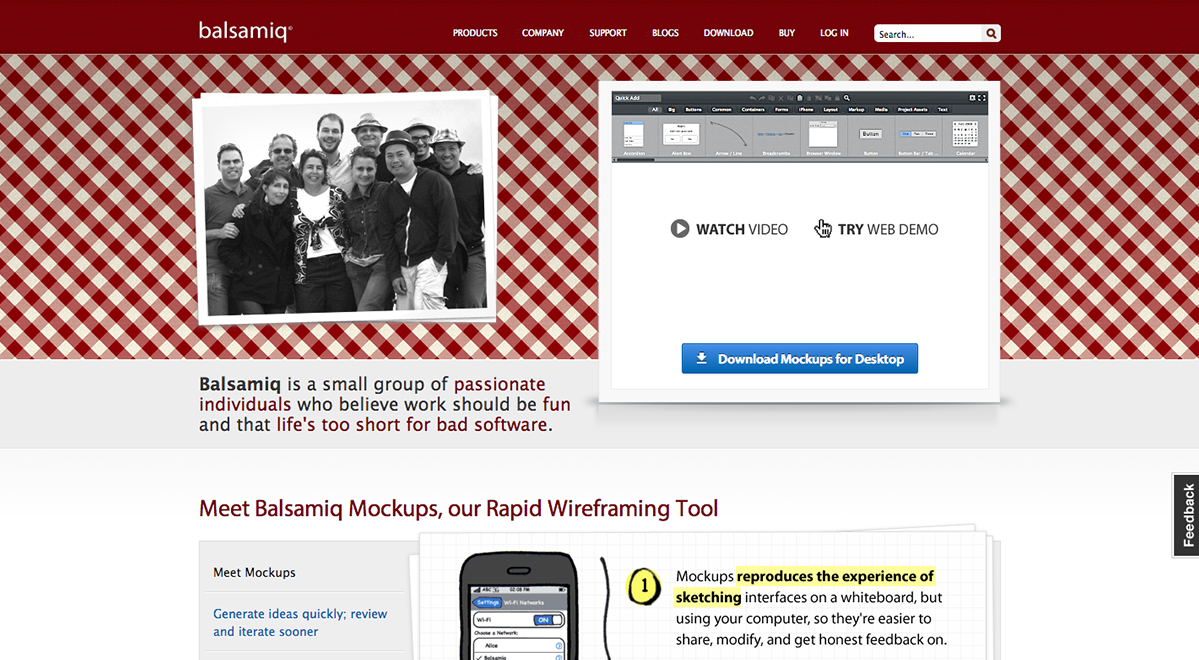This screenshot has height=660, width=1199.
Task: Open the Company menu
Action: point(543,33)
